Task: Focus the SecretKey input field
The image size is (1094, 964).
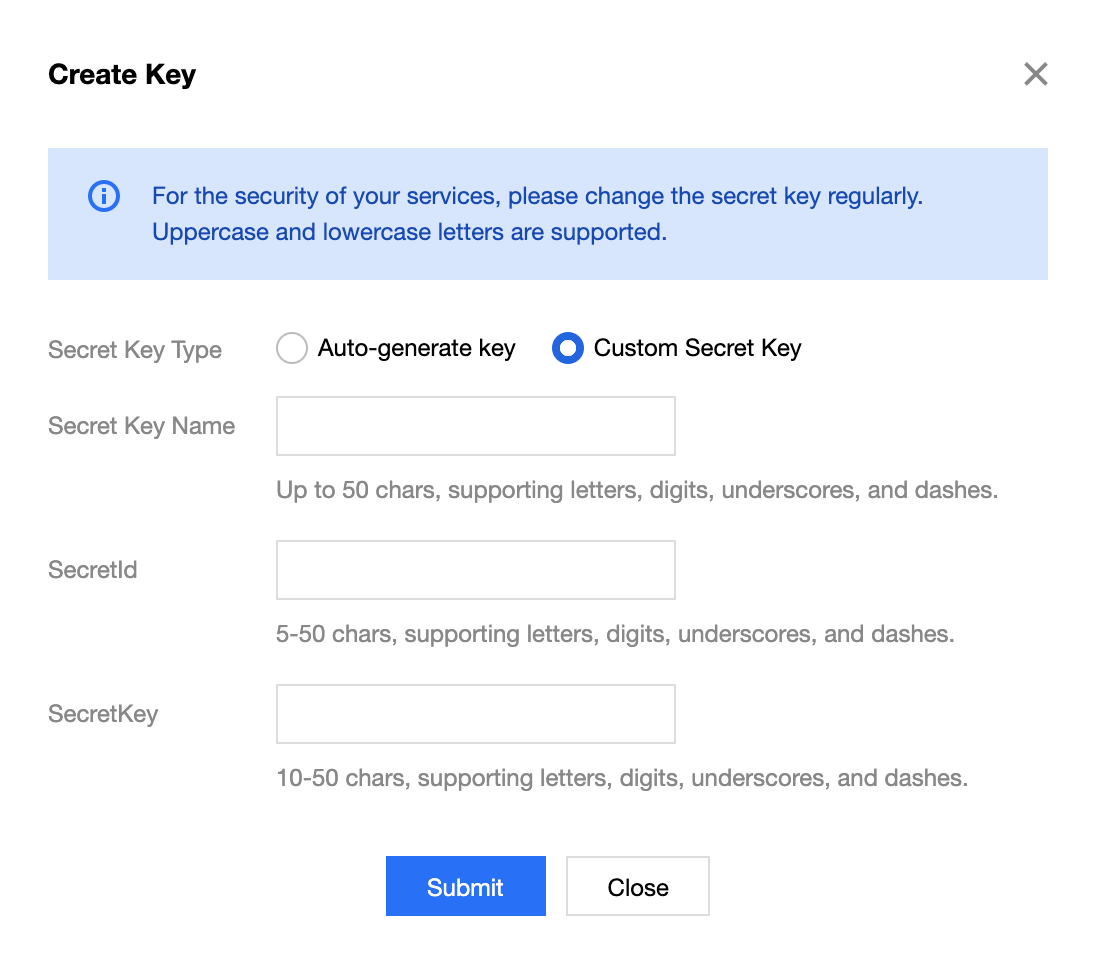Action: (476, 714)
